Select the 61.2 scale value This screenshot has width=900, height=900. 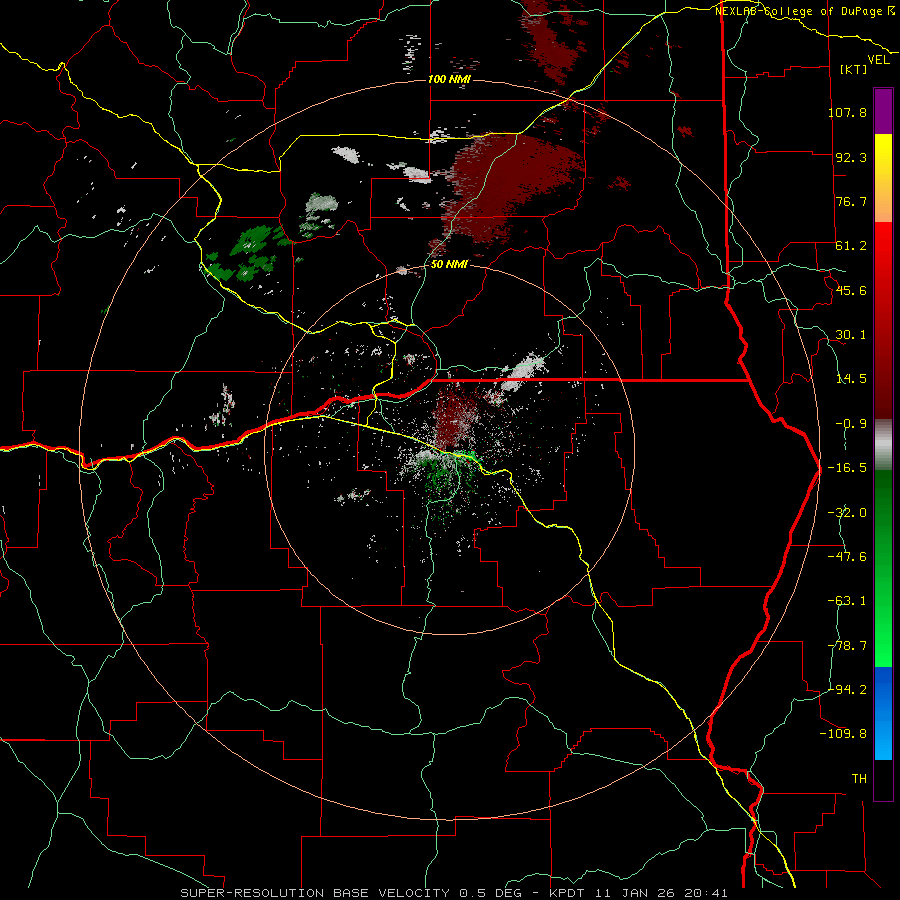(851, 246)
